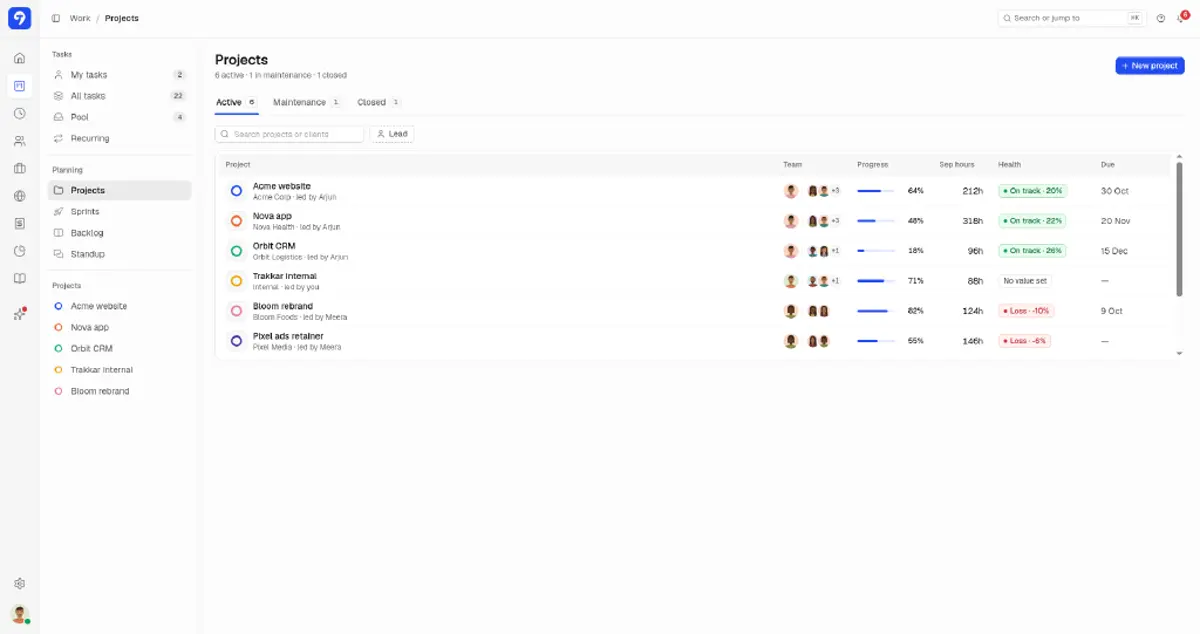The height and width of the screenshot is (634, 1200).
Task: Click the Work breadcrumb link
Action: point(80,18)
